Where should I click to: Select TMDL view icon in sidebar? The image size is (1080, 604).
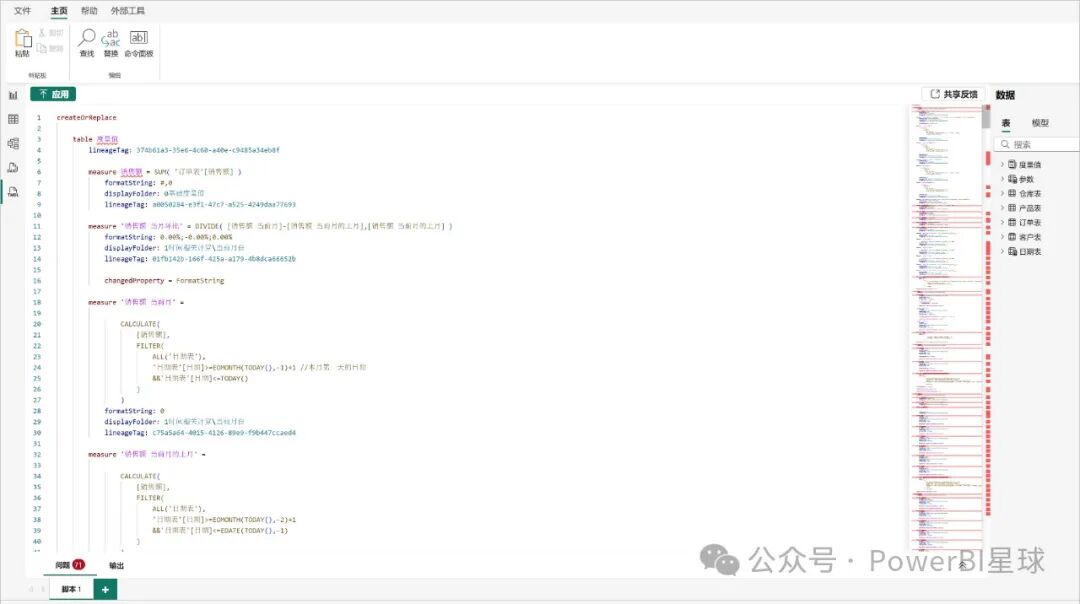coord(13,191)
